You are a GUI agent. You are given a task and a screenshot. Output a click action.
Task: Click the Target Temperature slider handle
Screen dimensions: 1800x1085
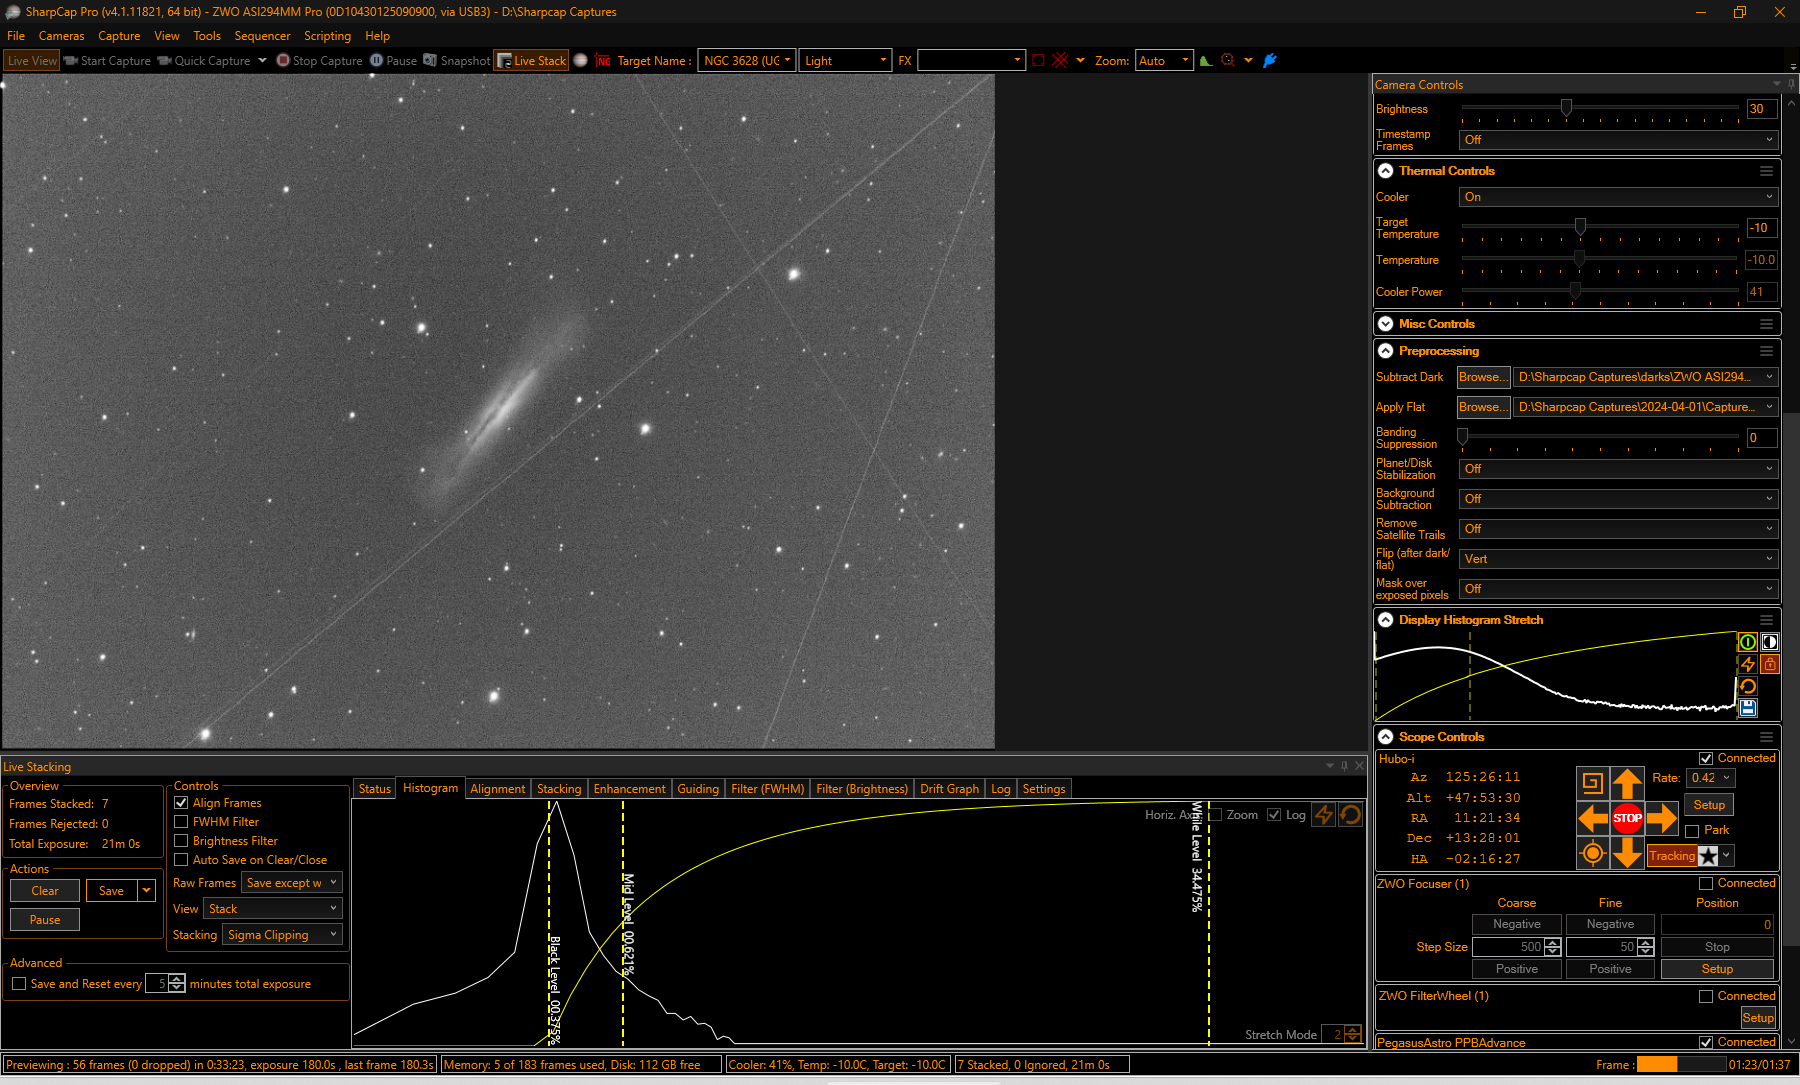[x=1580, y=227]
